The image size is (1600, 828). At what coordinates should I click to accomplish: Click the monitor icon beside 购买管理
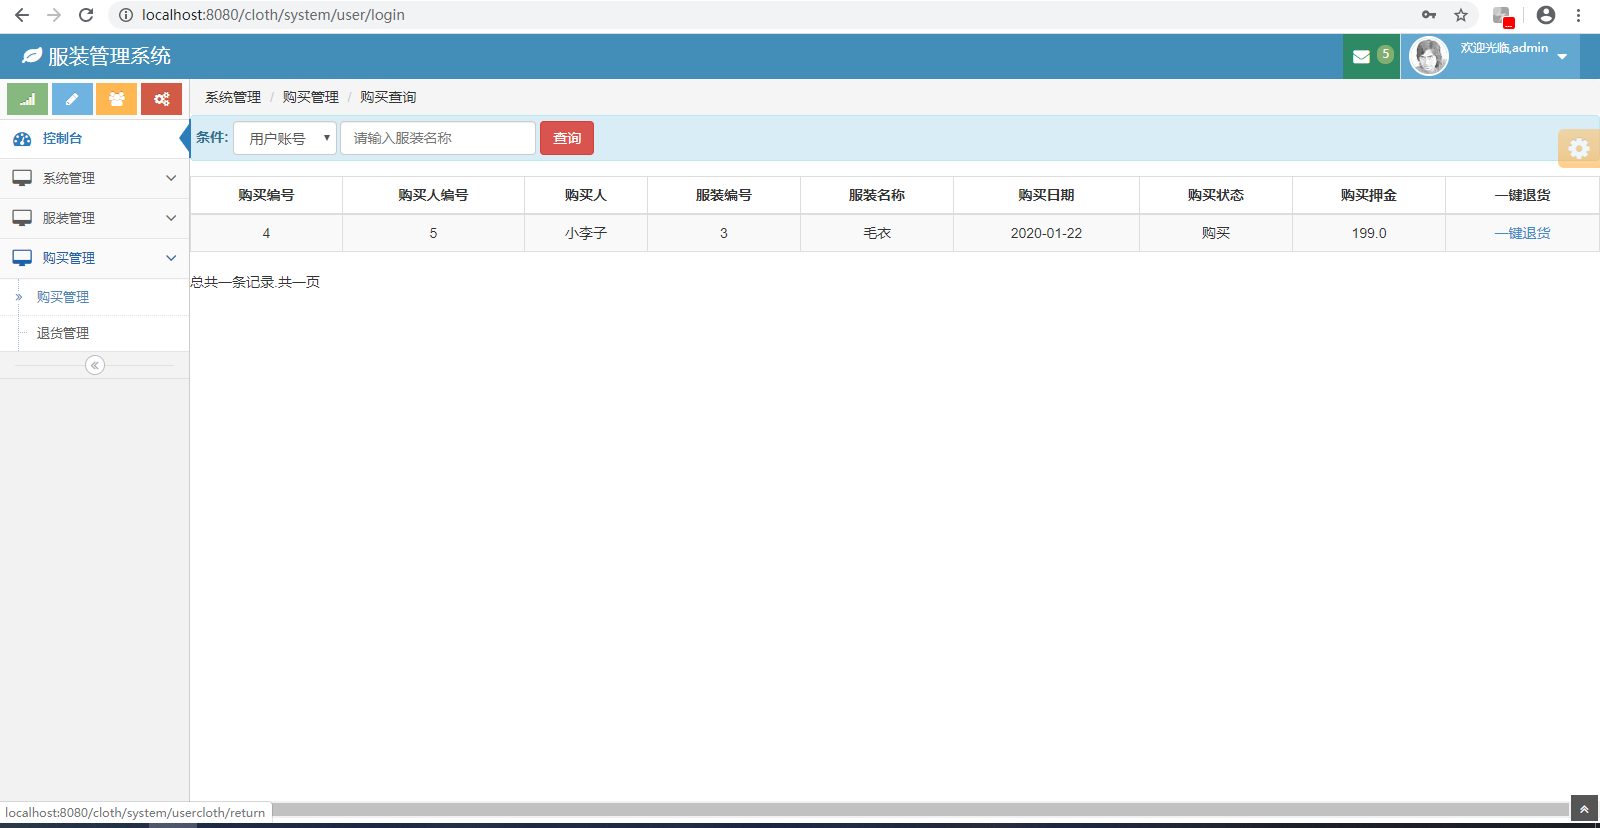click(22, 258)
